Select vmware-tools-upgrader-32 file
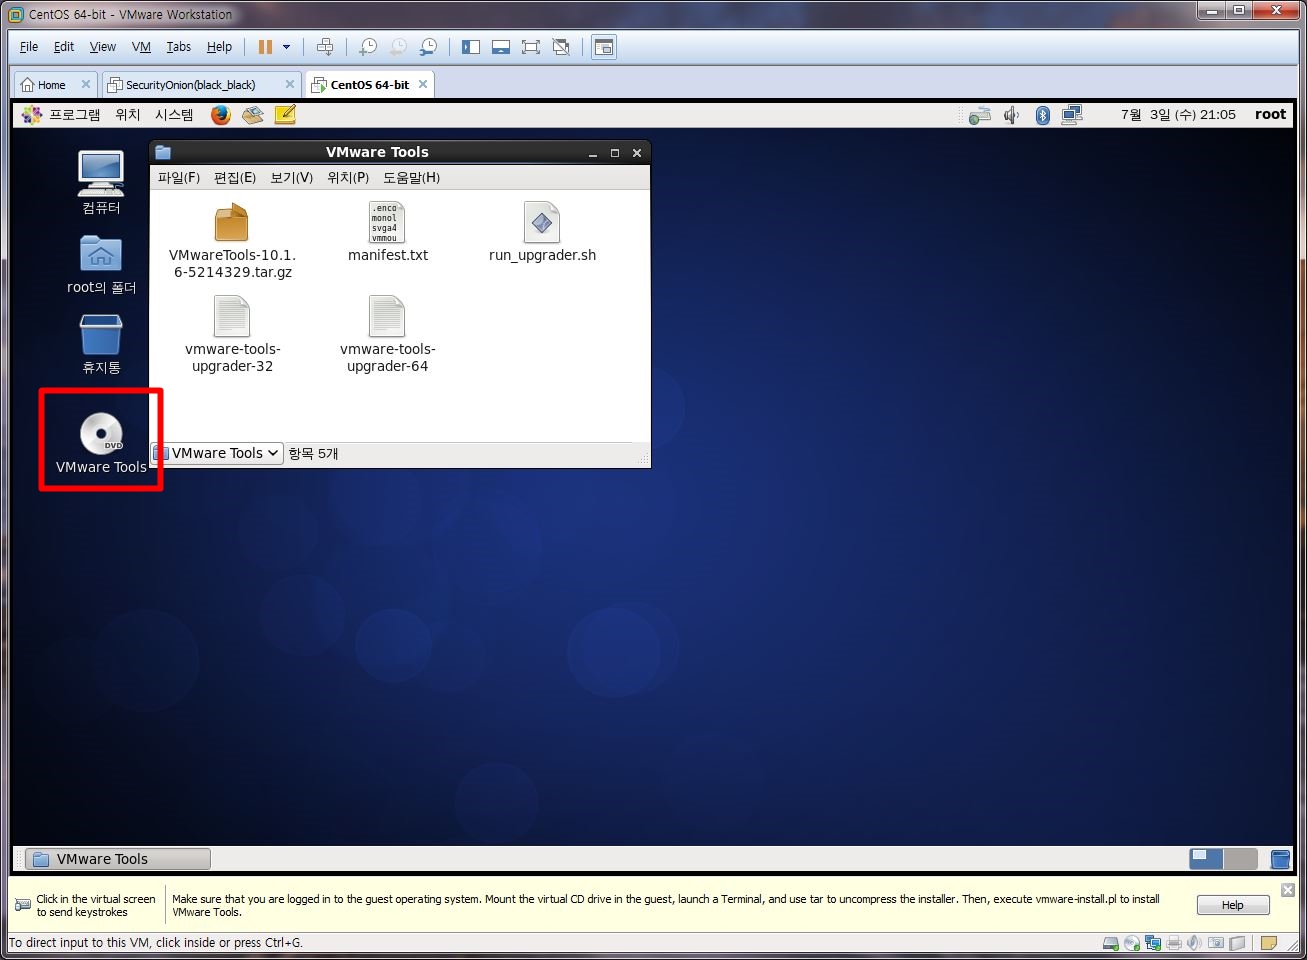 (232, 335)
